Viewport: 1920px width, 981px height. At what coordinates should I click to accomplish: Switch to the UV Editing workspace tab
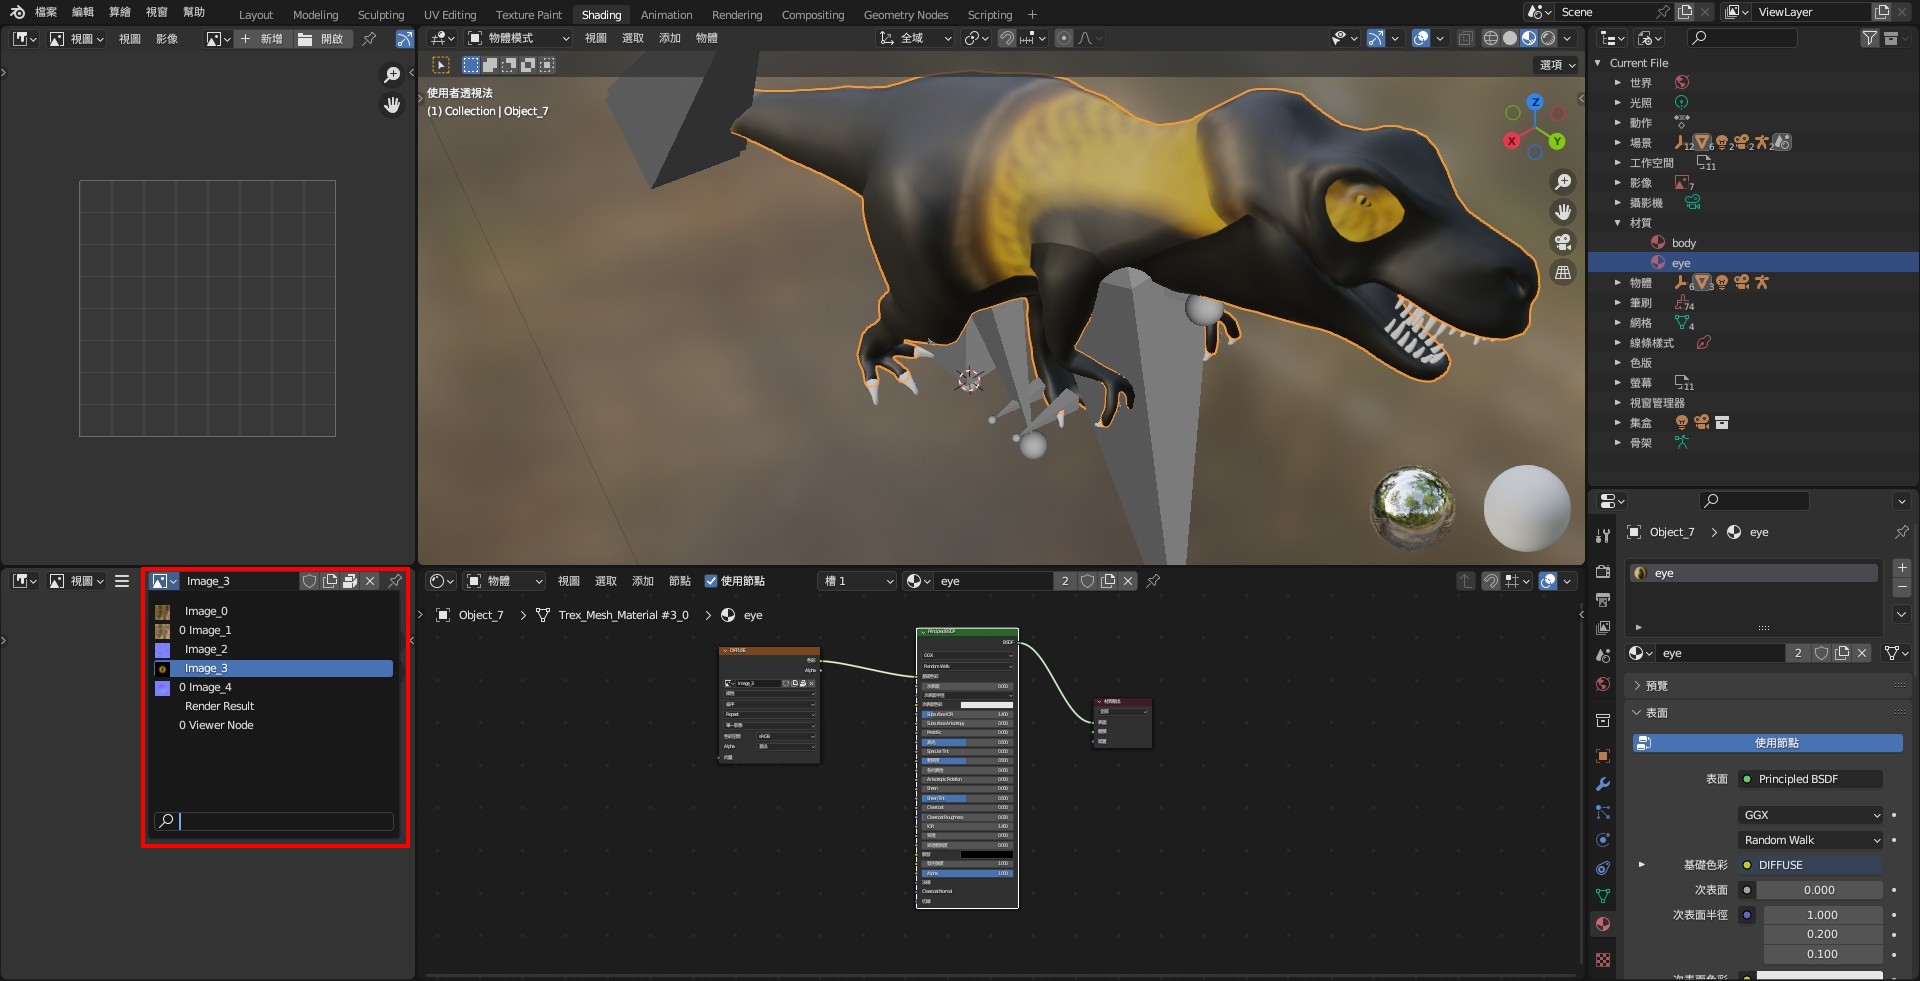click(x=449, y=15)
